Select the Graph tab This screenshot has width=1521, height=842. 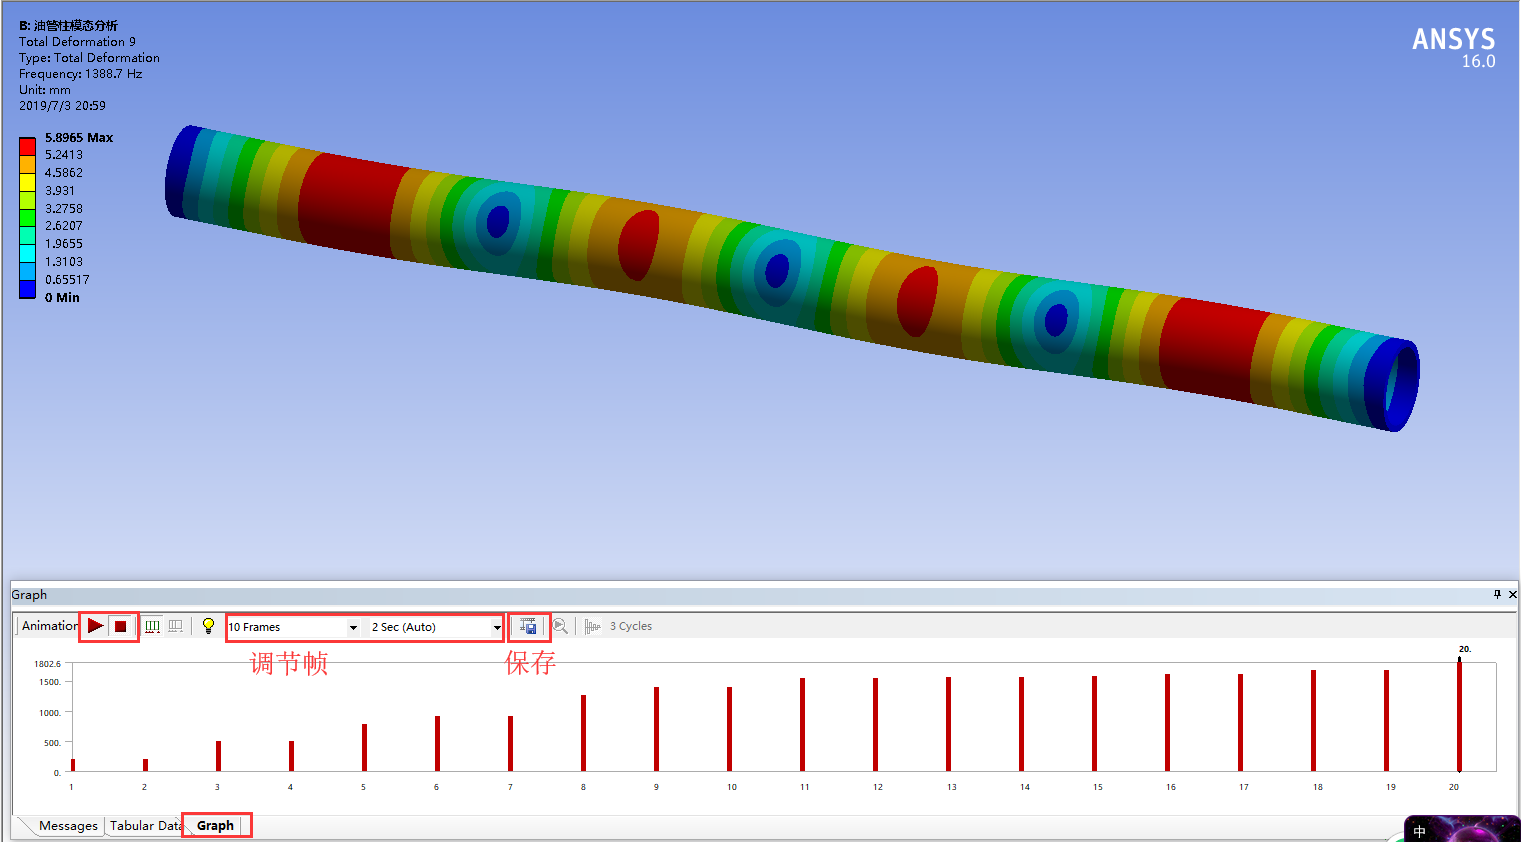point(216,825)
